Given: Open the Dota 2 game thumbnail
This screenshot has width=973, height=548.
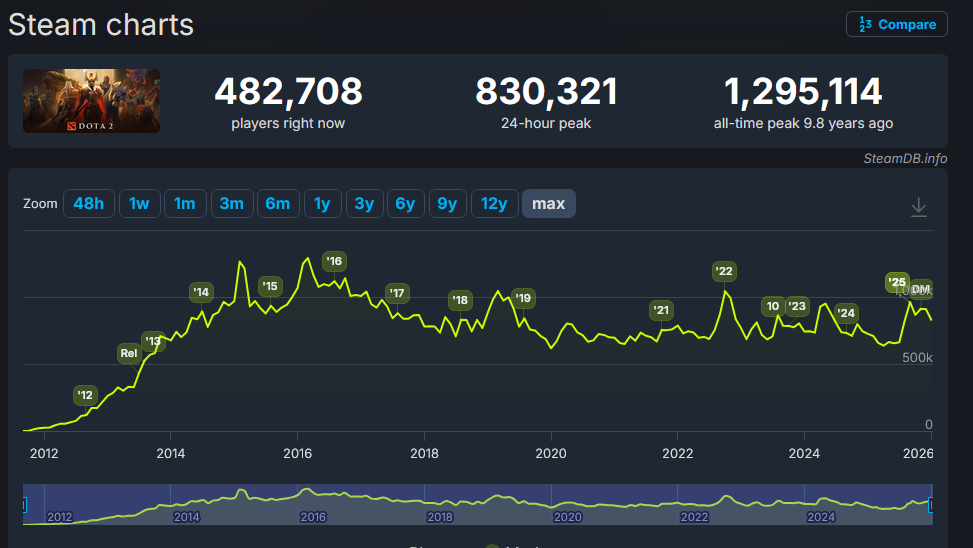Looking at the screenshot, I should tap(92, 101).
